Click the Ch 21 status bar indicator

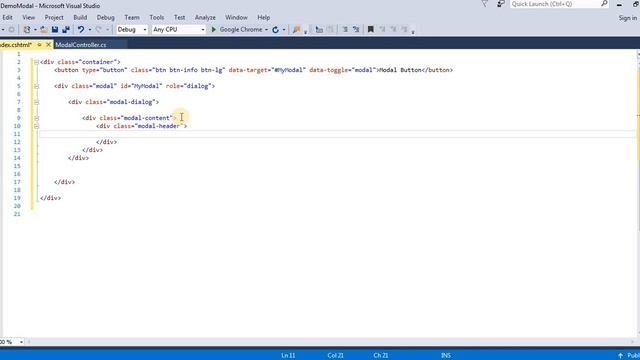click(x=380, y=356)
